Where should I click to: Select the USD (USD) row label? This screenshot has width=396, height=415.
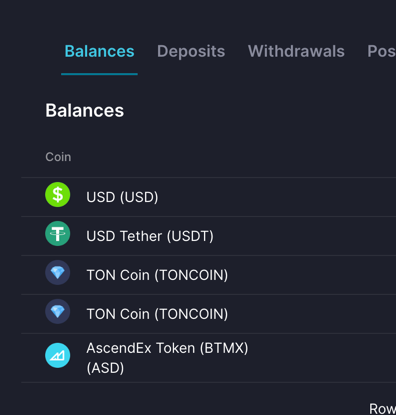(x=122, y=197)
